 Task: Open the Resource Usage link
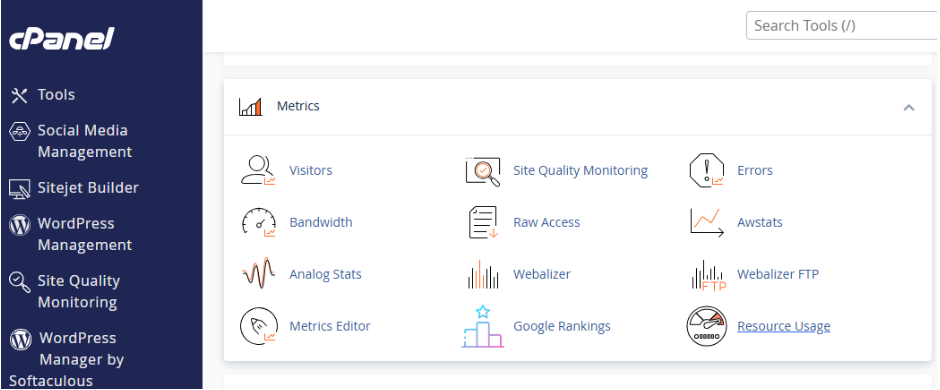coord(784,326)
